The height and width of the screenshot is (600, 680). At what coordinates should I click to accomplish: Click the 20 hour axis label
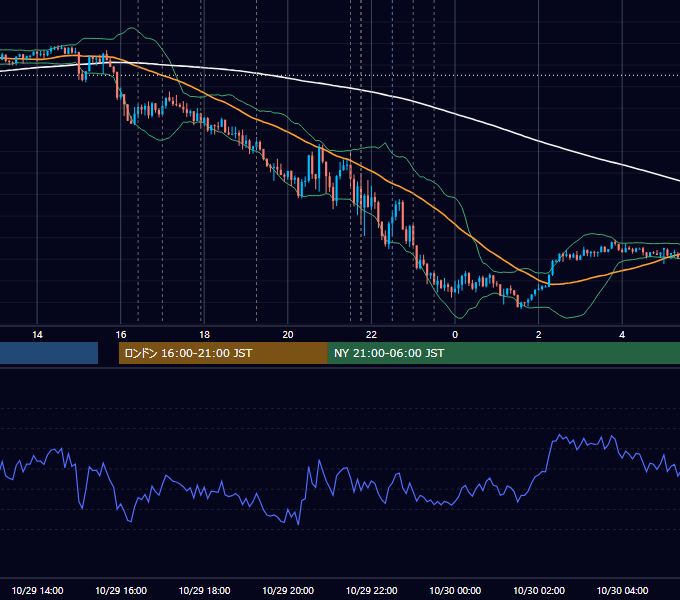pyautogui.click(x=288, y=335)
